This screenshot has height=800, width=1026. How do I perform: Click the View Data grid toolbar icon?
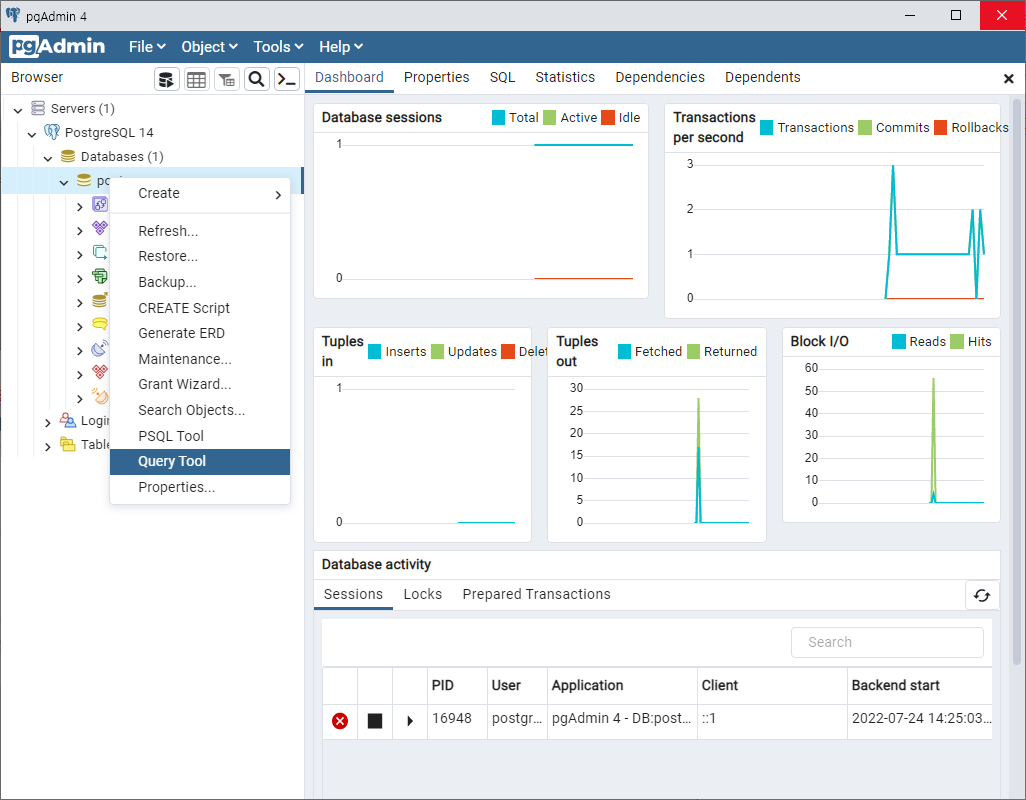pos(196,79)
